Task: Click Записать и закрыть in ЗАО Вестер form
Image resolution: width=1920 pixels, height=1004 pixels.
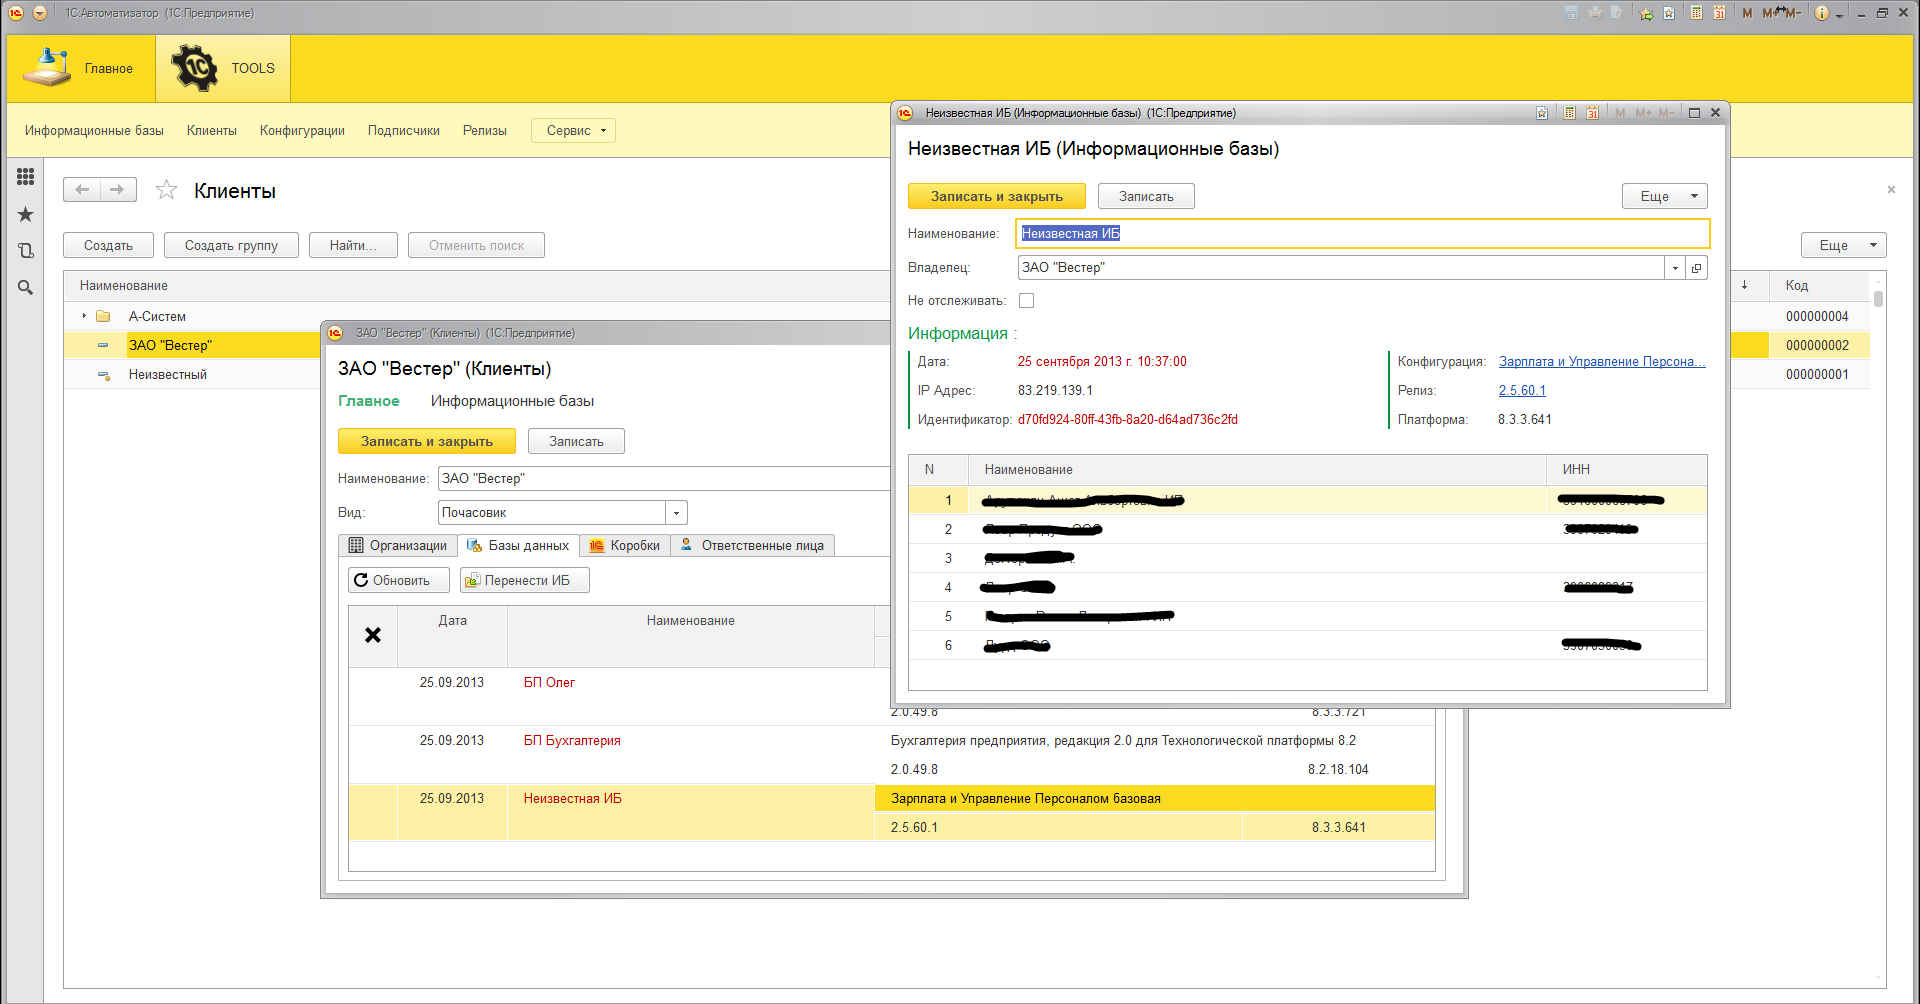Action: click(x=427, y=441)
